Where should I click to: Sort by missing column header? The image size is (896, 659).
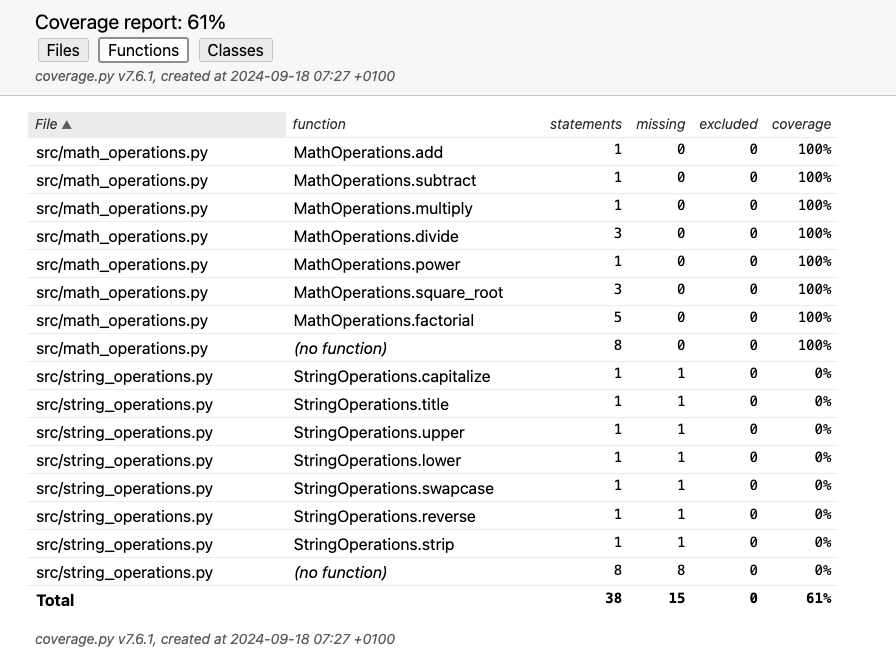(x=660, y=124)
